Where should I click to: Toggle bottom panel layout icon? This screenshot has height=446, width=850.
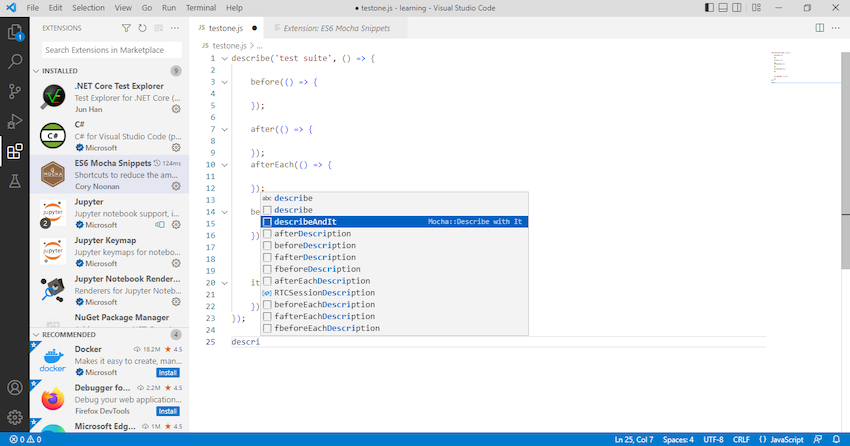[723, 8]
